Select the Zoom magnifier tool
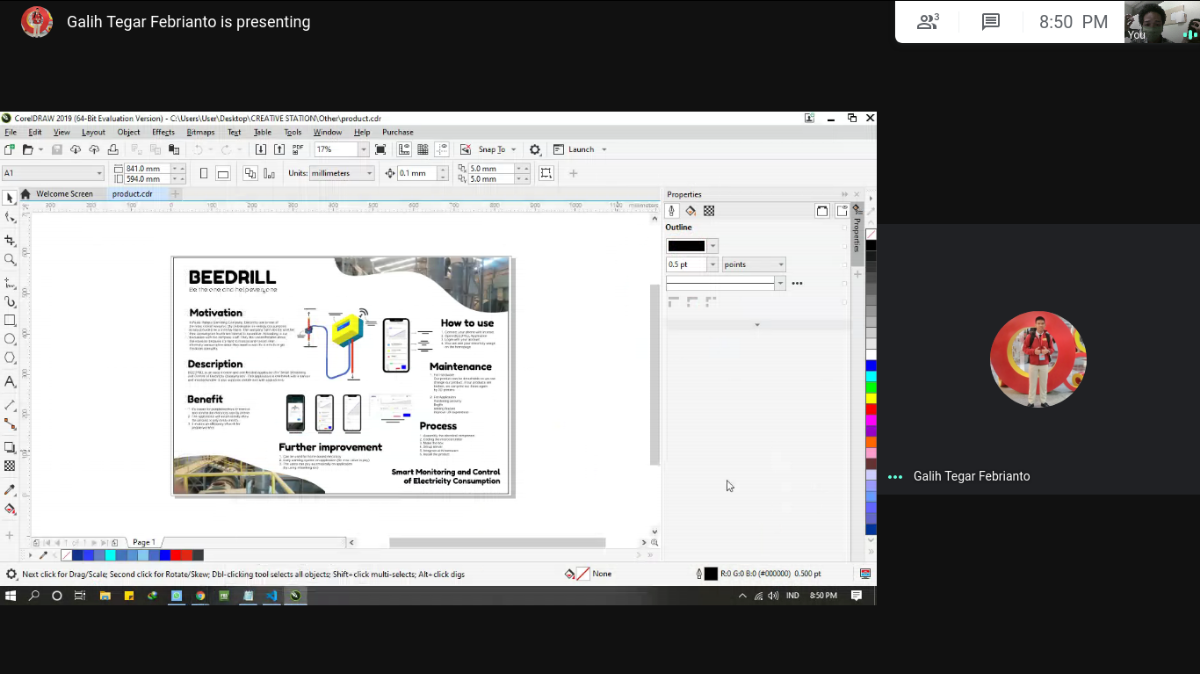The image size is (1200, 674). pos(10,260)
